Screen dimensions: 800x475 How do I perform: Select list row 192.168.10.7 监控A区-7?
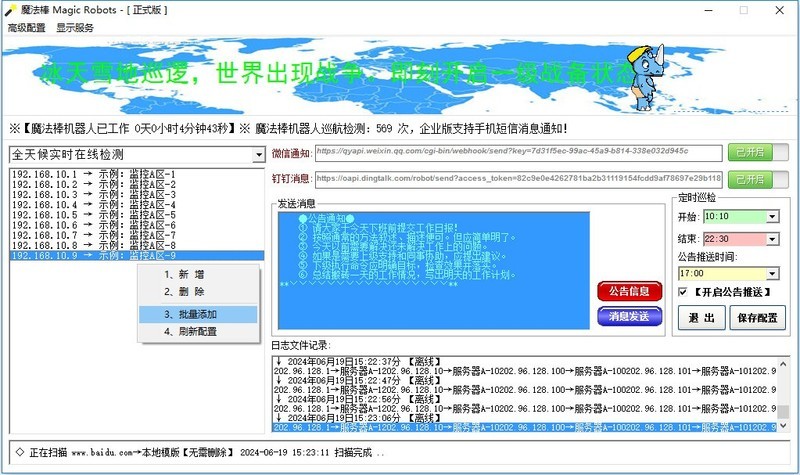[x=137, y=235]
